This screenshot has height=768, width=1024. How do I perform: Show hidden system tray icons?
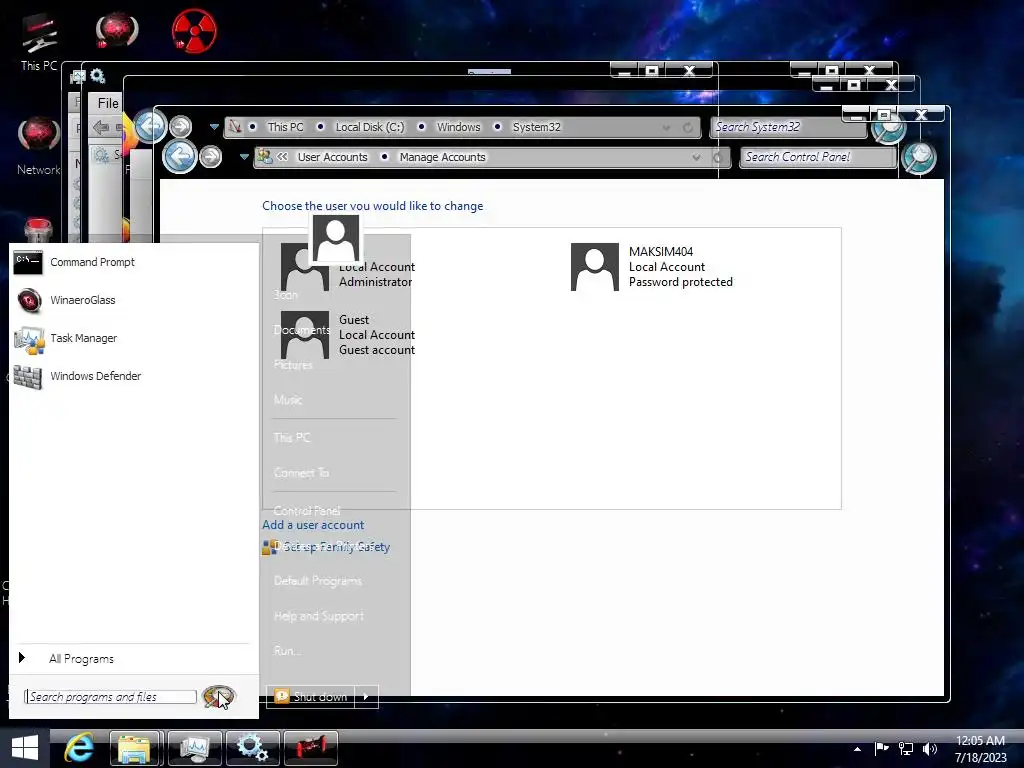pyautogui.click(x=857, y=749)
